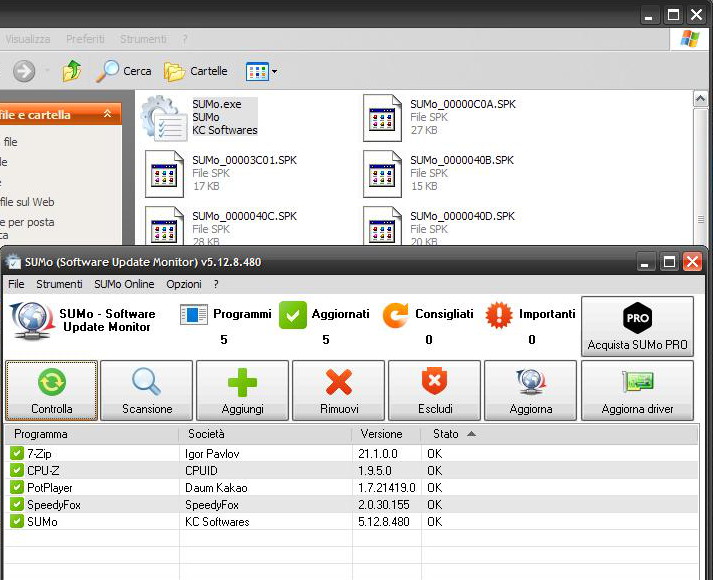Click the Programmi counter icon
The image size is (713, 580).
(194, 315)
